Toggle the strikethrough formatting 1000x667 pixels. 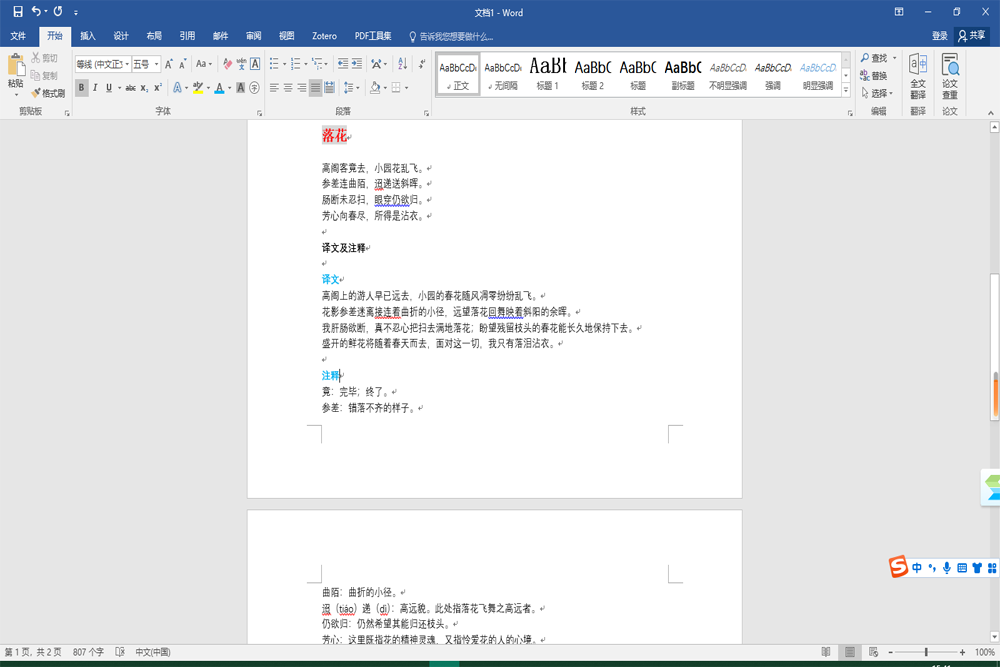130,86
